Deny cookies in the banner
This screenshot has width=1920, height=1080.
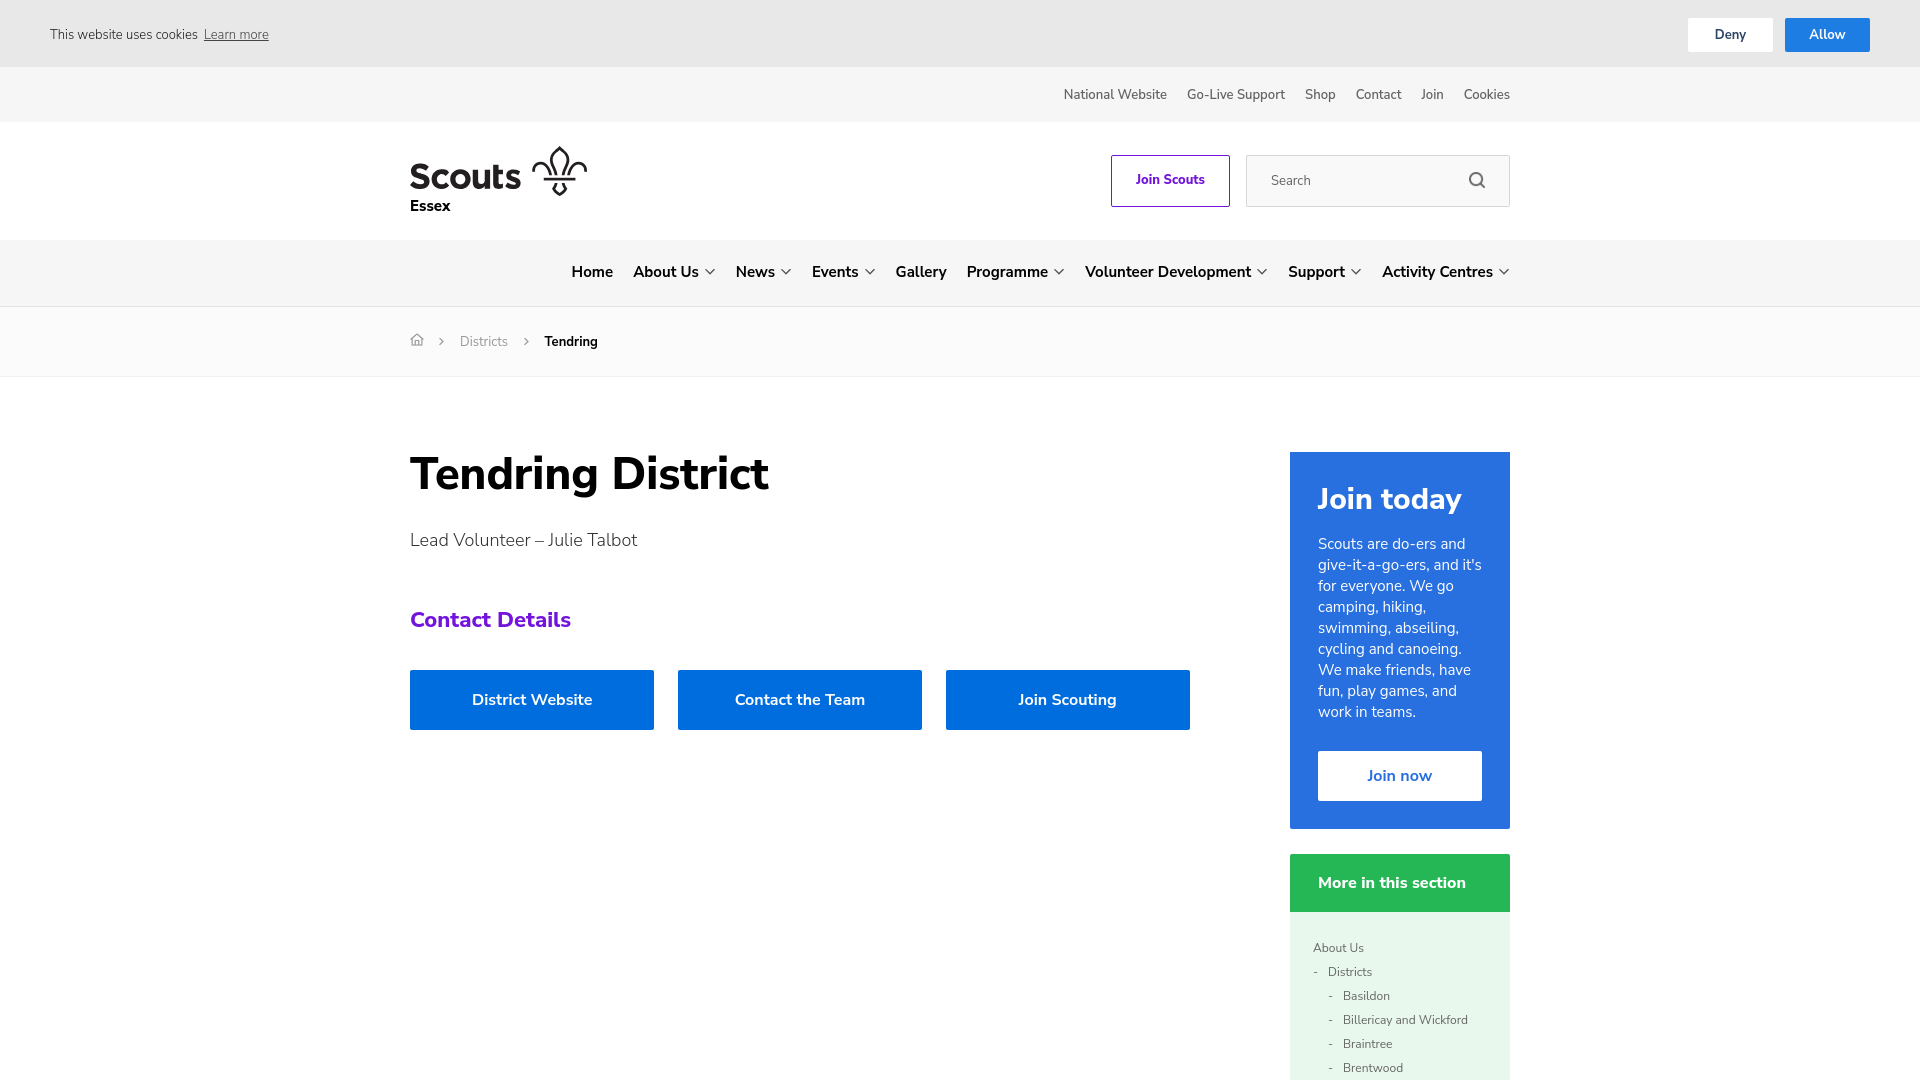[1730, 35]
